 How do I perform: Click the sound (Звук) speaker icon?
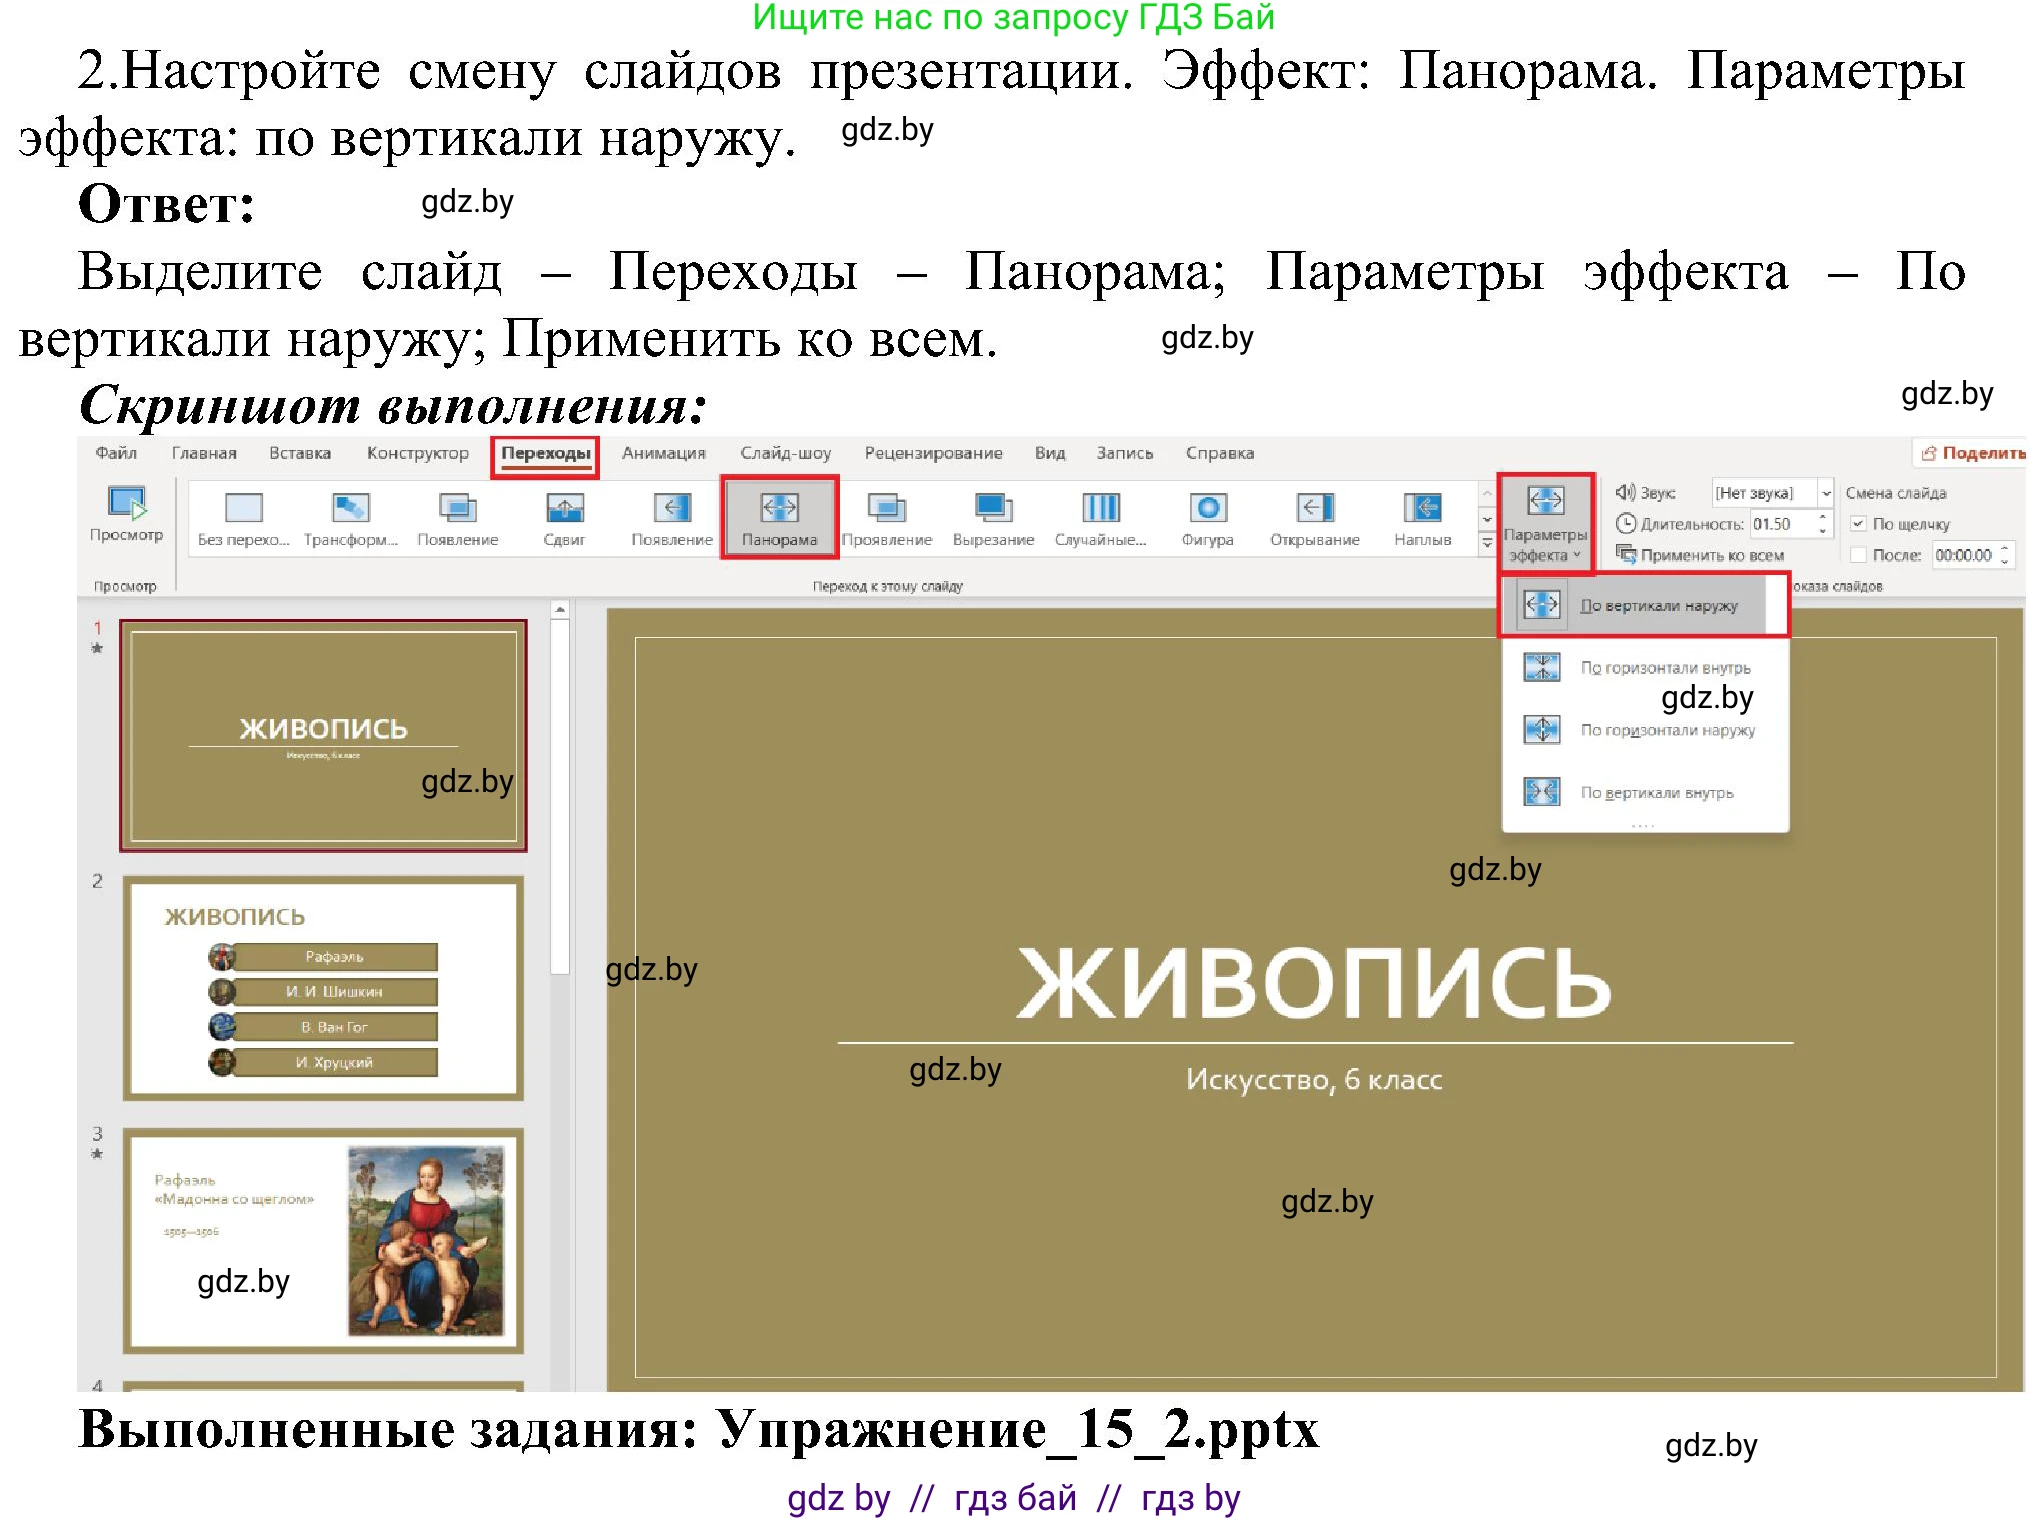[1625, 492]
